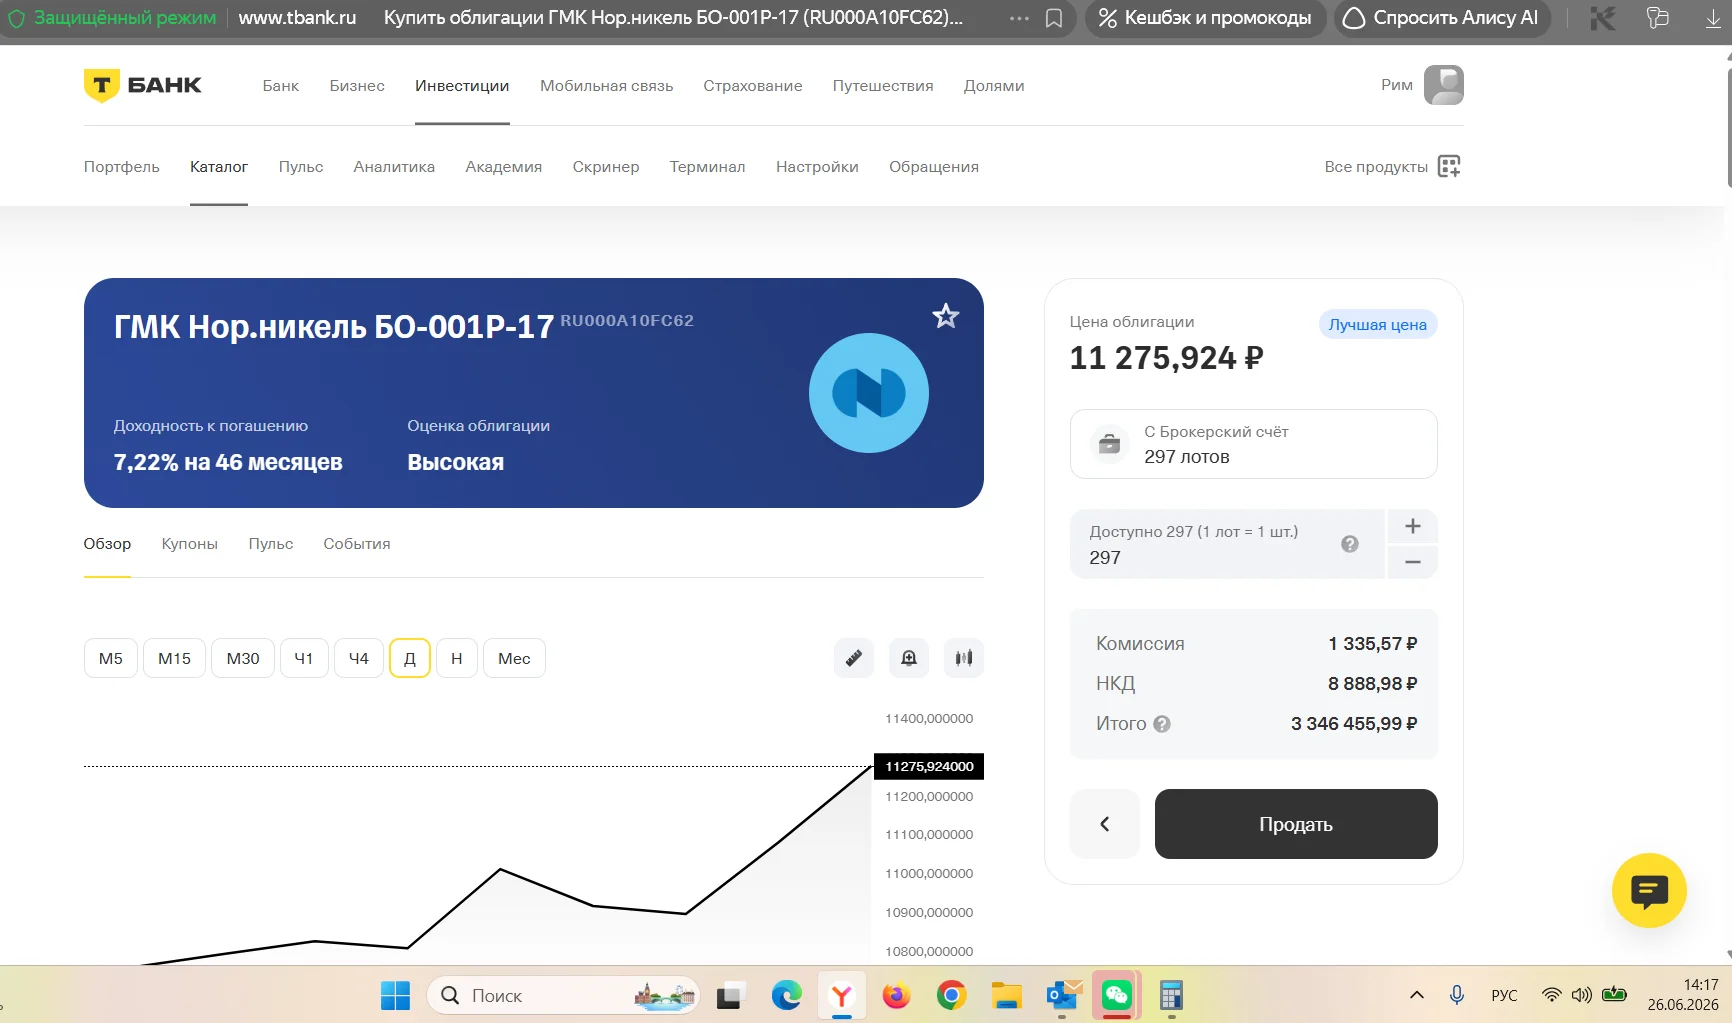Select the Ч4 four-hour timeframe
Image resolution: width=1732 pixels, height=1023 pixels.
click(359, 658)
